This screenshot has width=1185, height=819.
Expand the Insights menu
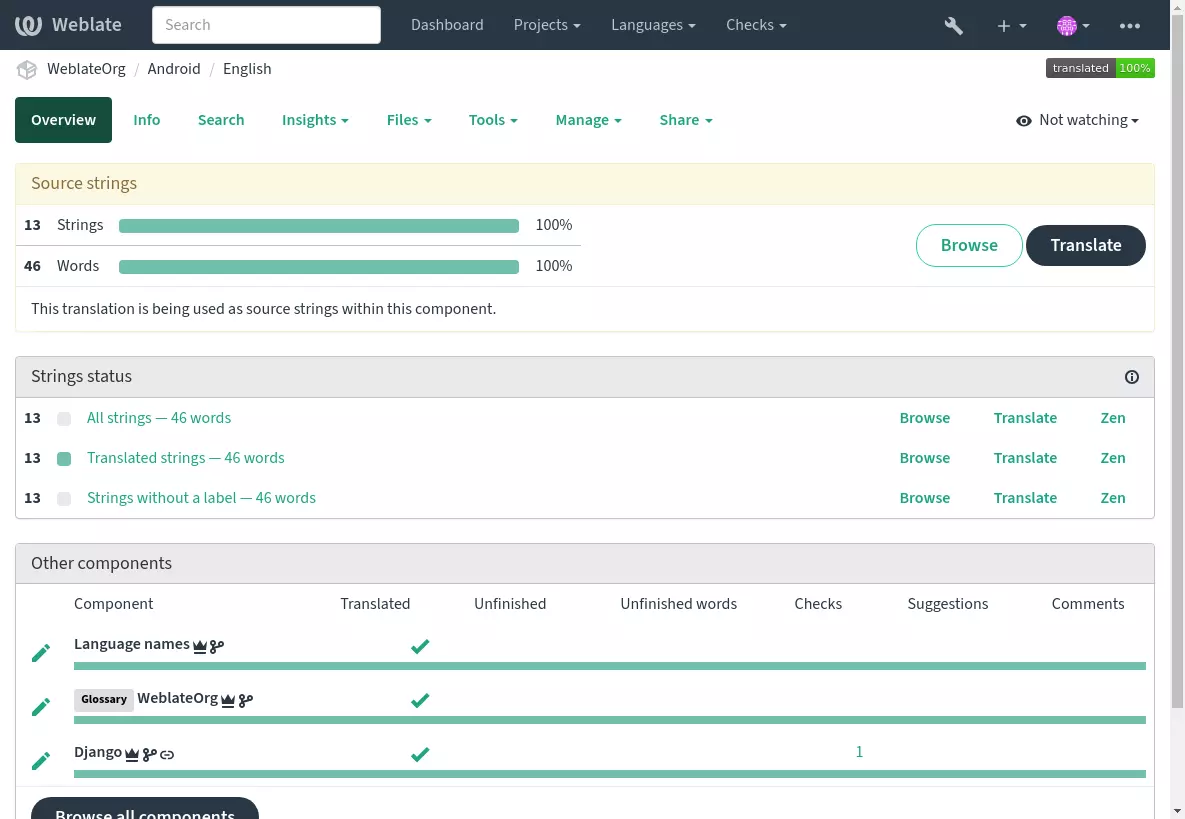coord(315,120)
